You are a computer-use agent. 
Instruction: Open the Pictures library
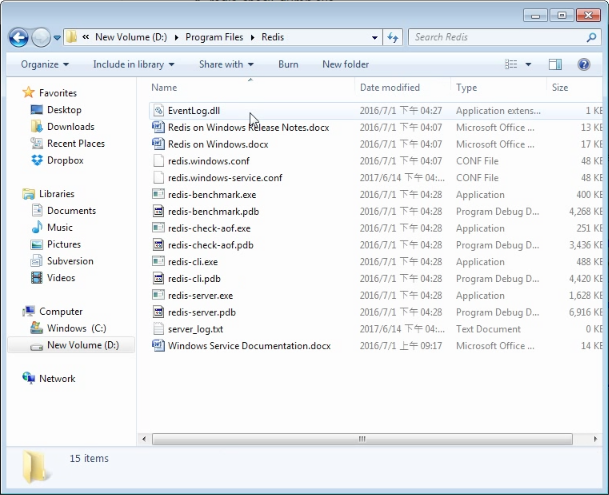point(64,244)
